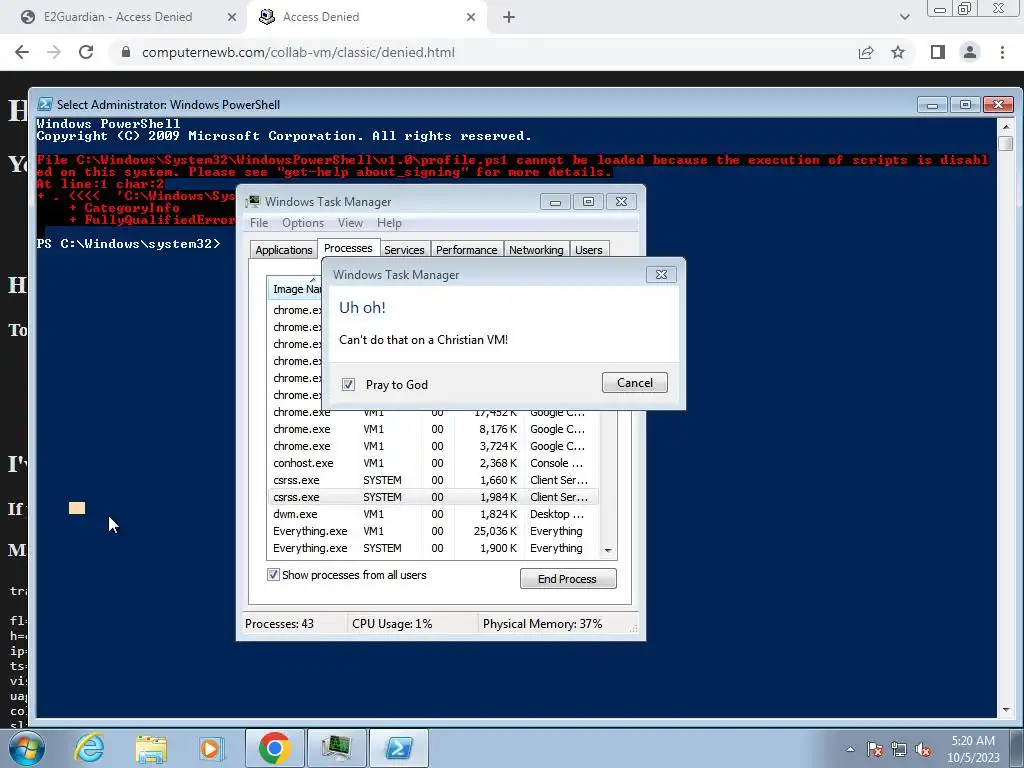This screenshot has height=768, width=1024.
Task: Click PowerShell scrollbar up arrow
Action: [x=1006, y=126]
